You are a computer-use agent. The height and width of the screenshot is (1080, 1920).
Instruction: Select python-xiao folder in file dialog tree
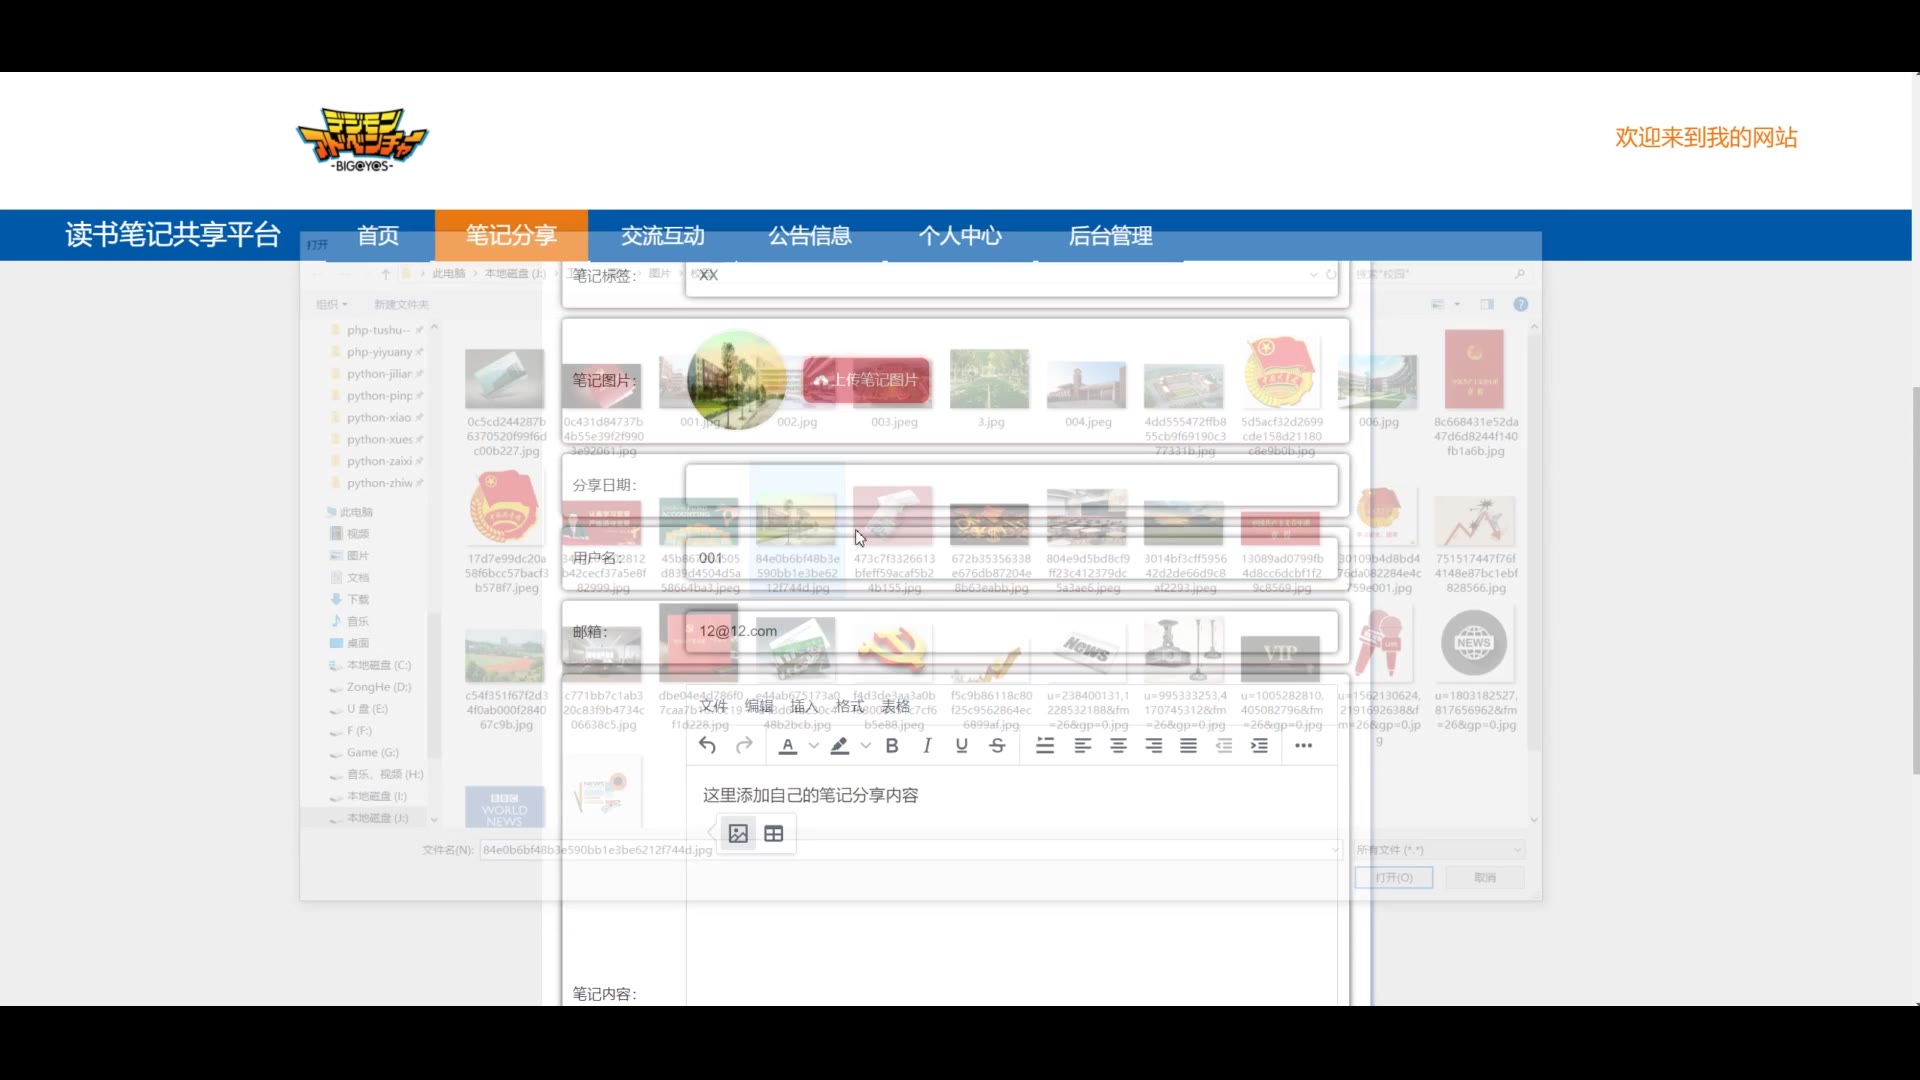click(x=379, y=418)
